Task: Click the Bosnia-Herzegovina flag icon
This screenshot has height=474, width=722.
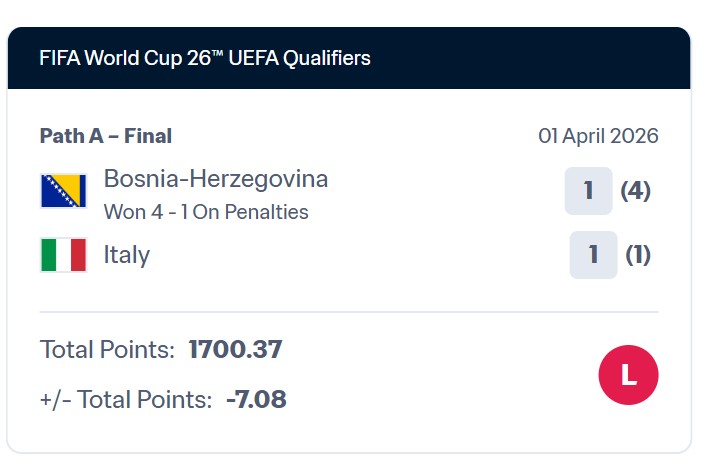Action: click(63, 191)
